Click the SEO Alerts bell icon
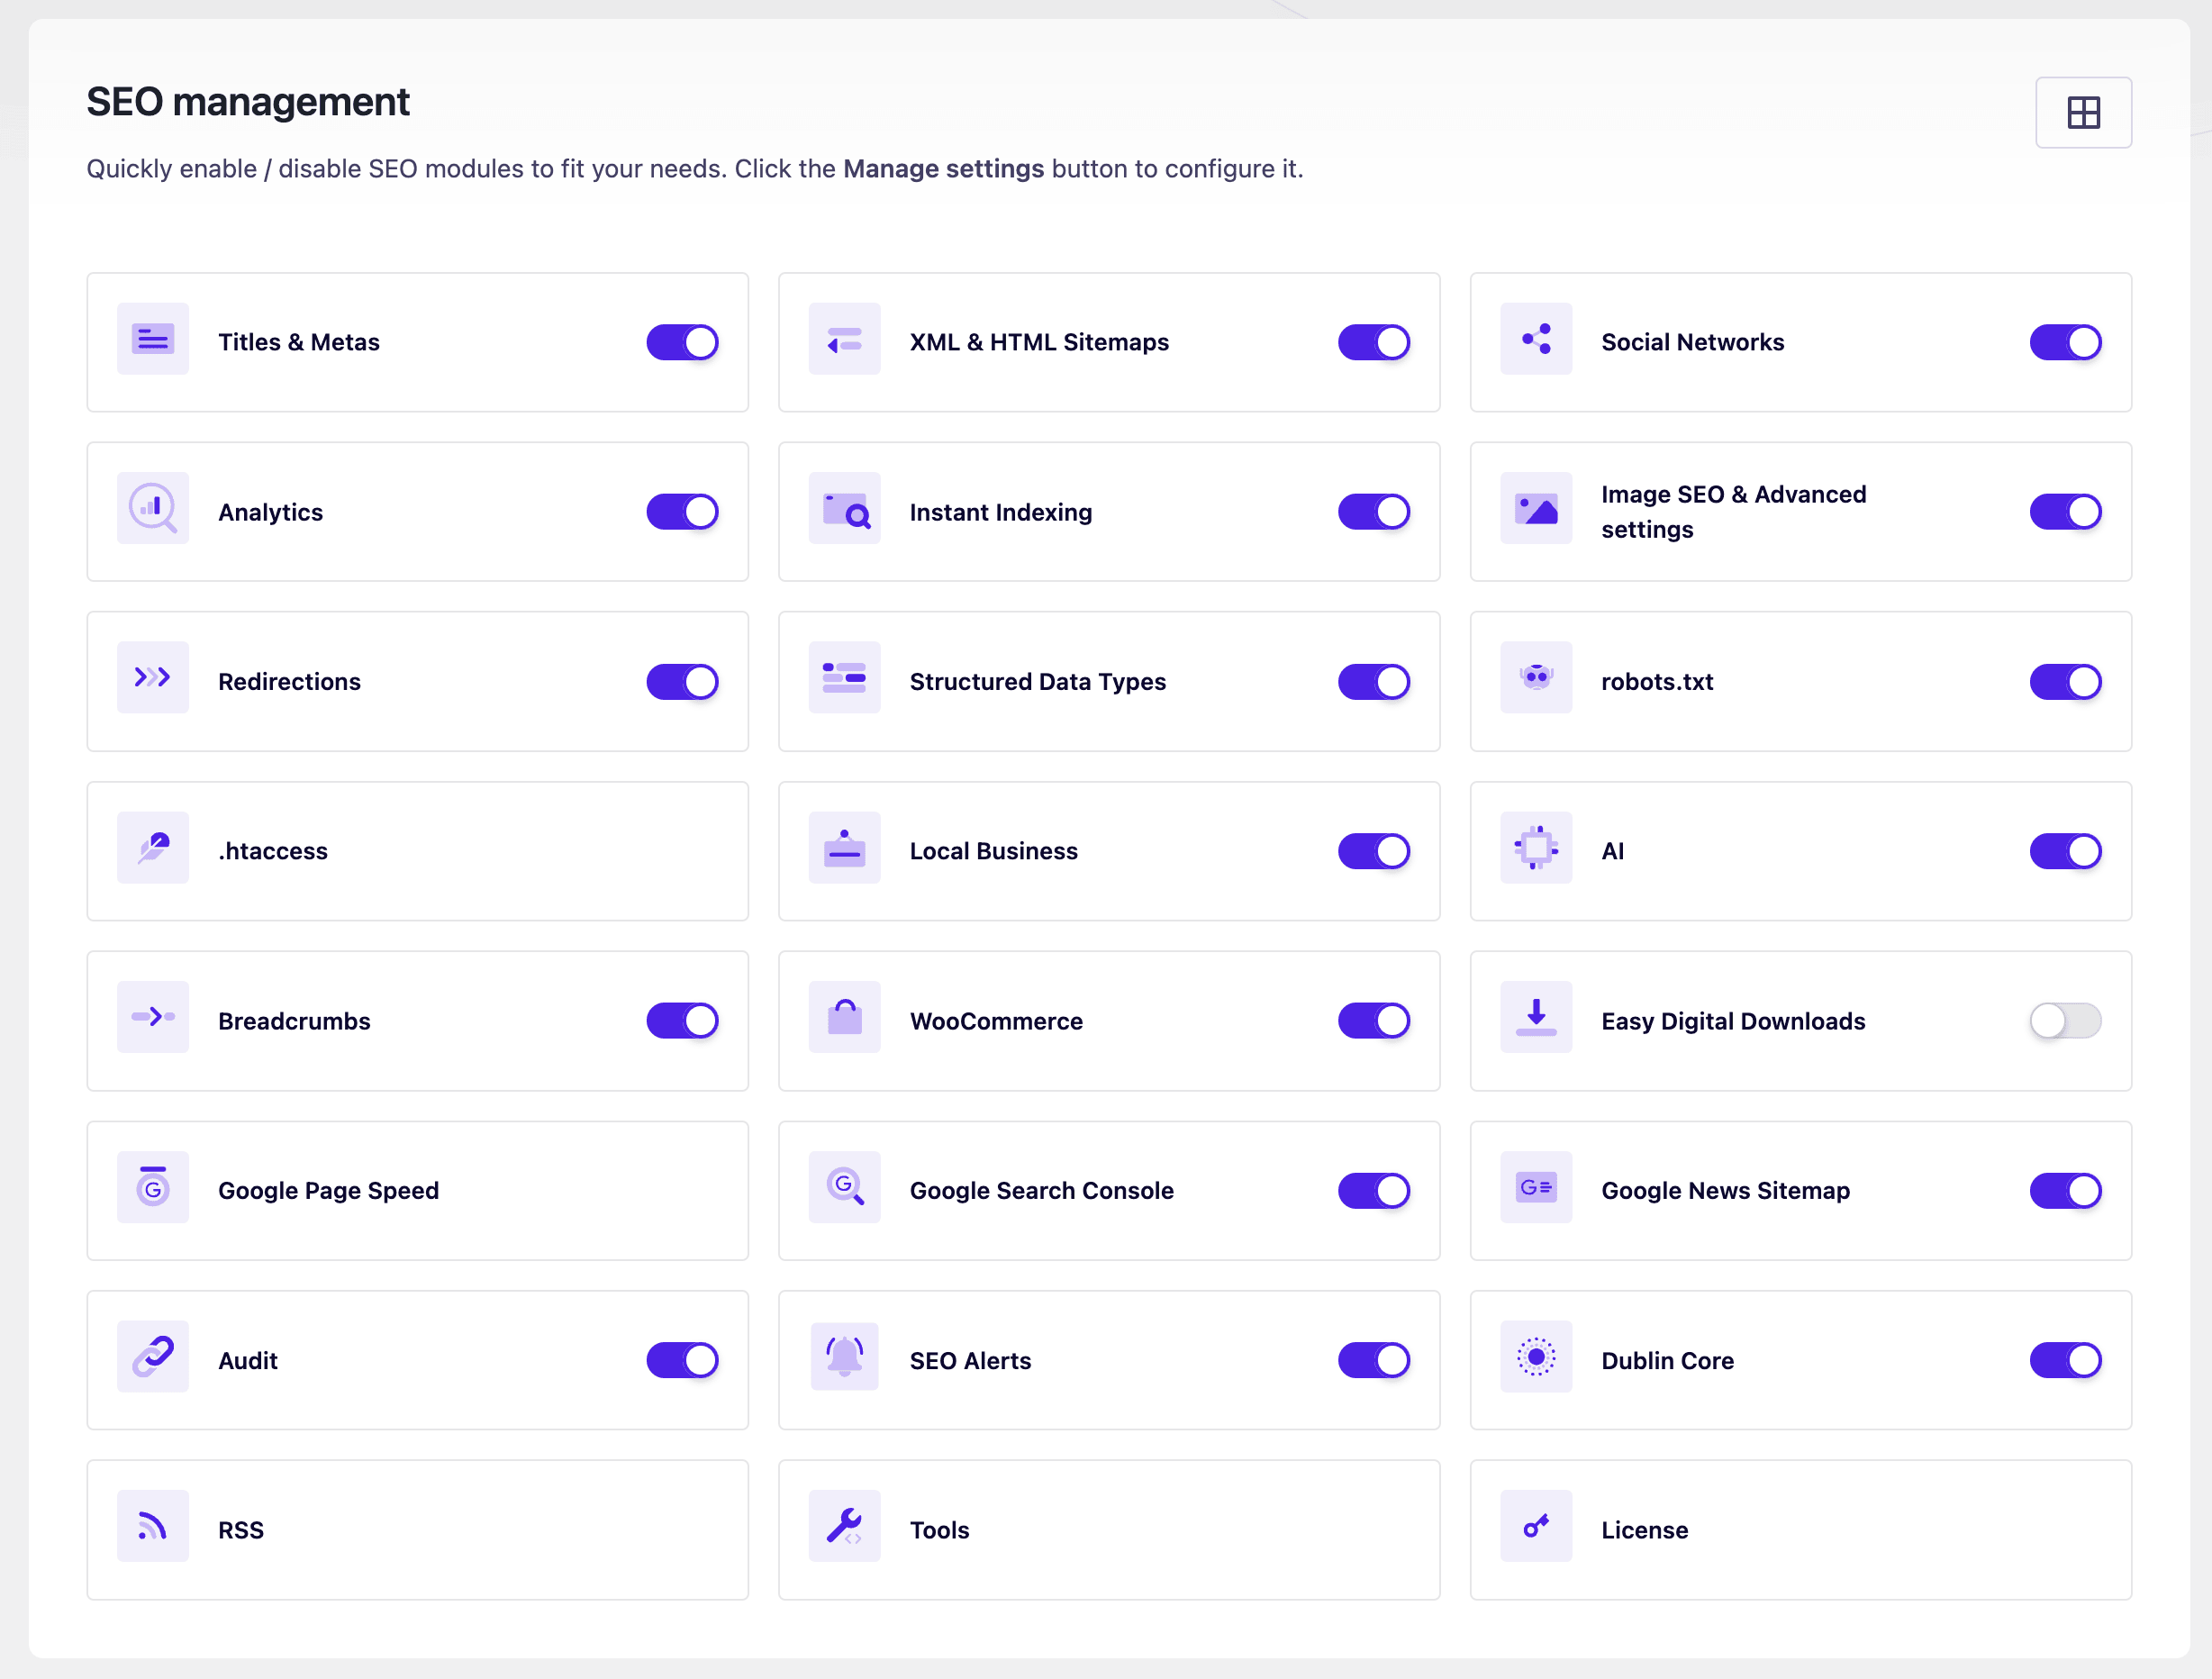The image size is (2212, 1679). pyautogui.click(x=844, y=1357)
